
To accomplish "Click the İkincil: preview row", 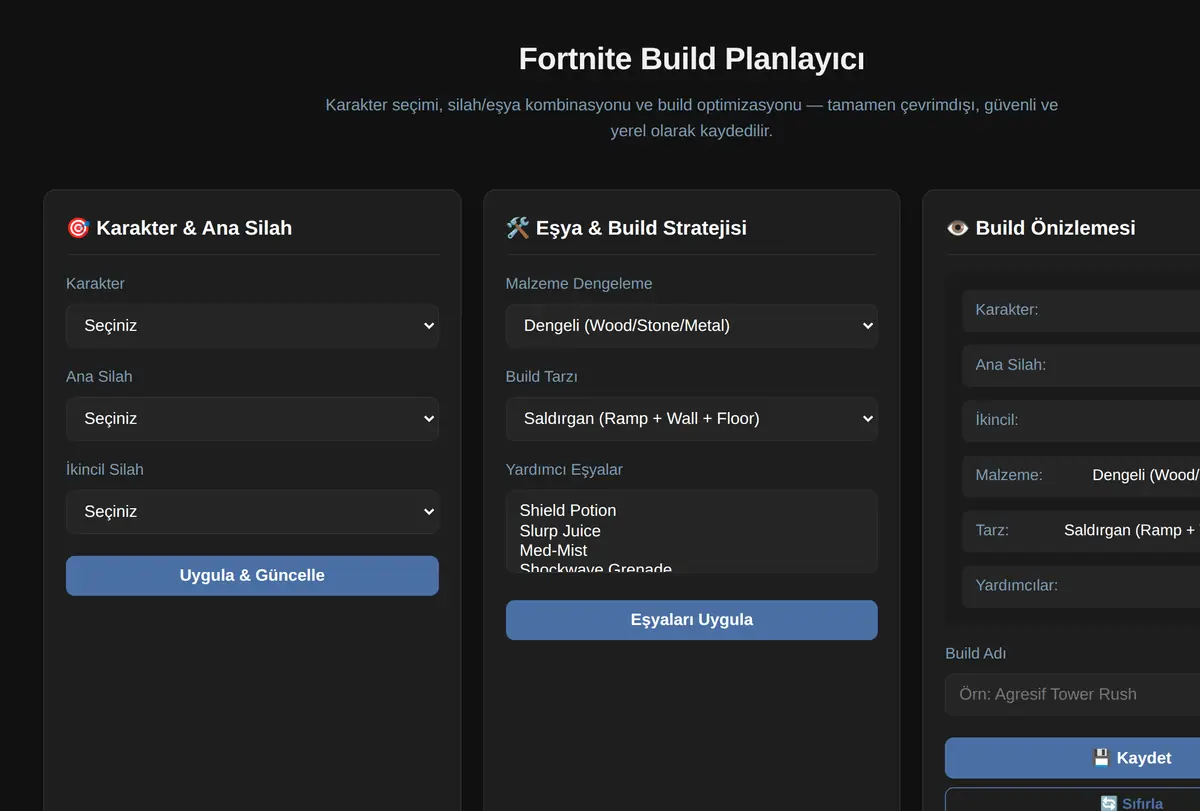I will (1081, 420).
